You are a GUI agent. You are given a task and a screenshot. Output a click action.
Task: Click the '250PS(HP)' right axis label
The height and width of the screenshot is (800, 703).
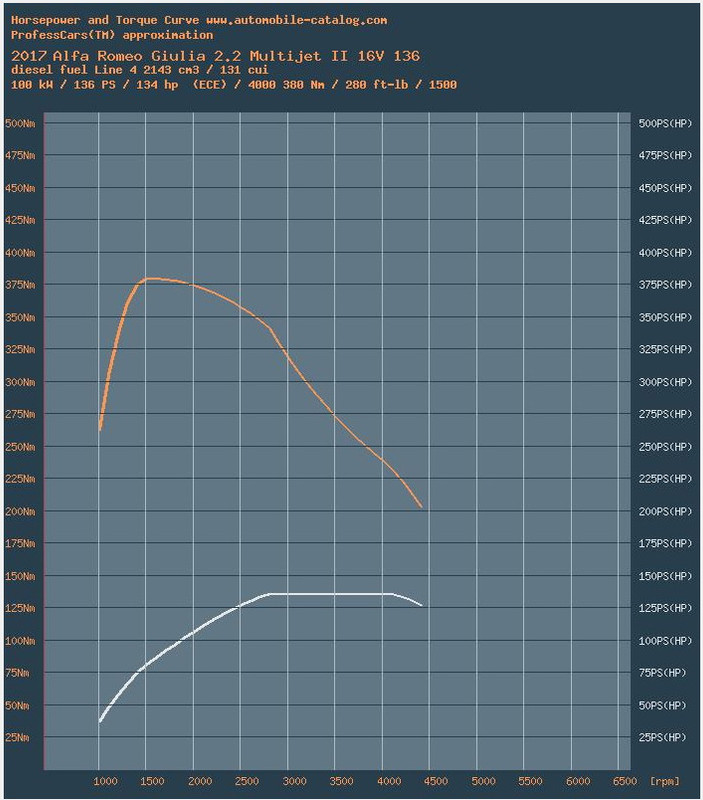click(x=665, y=447)
